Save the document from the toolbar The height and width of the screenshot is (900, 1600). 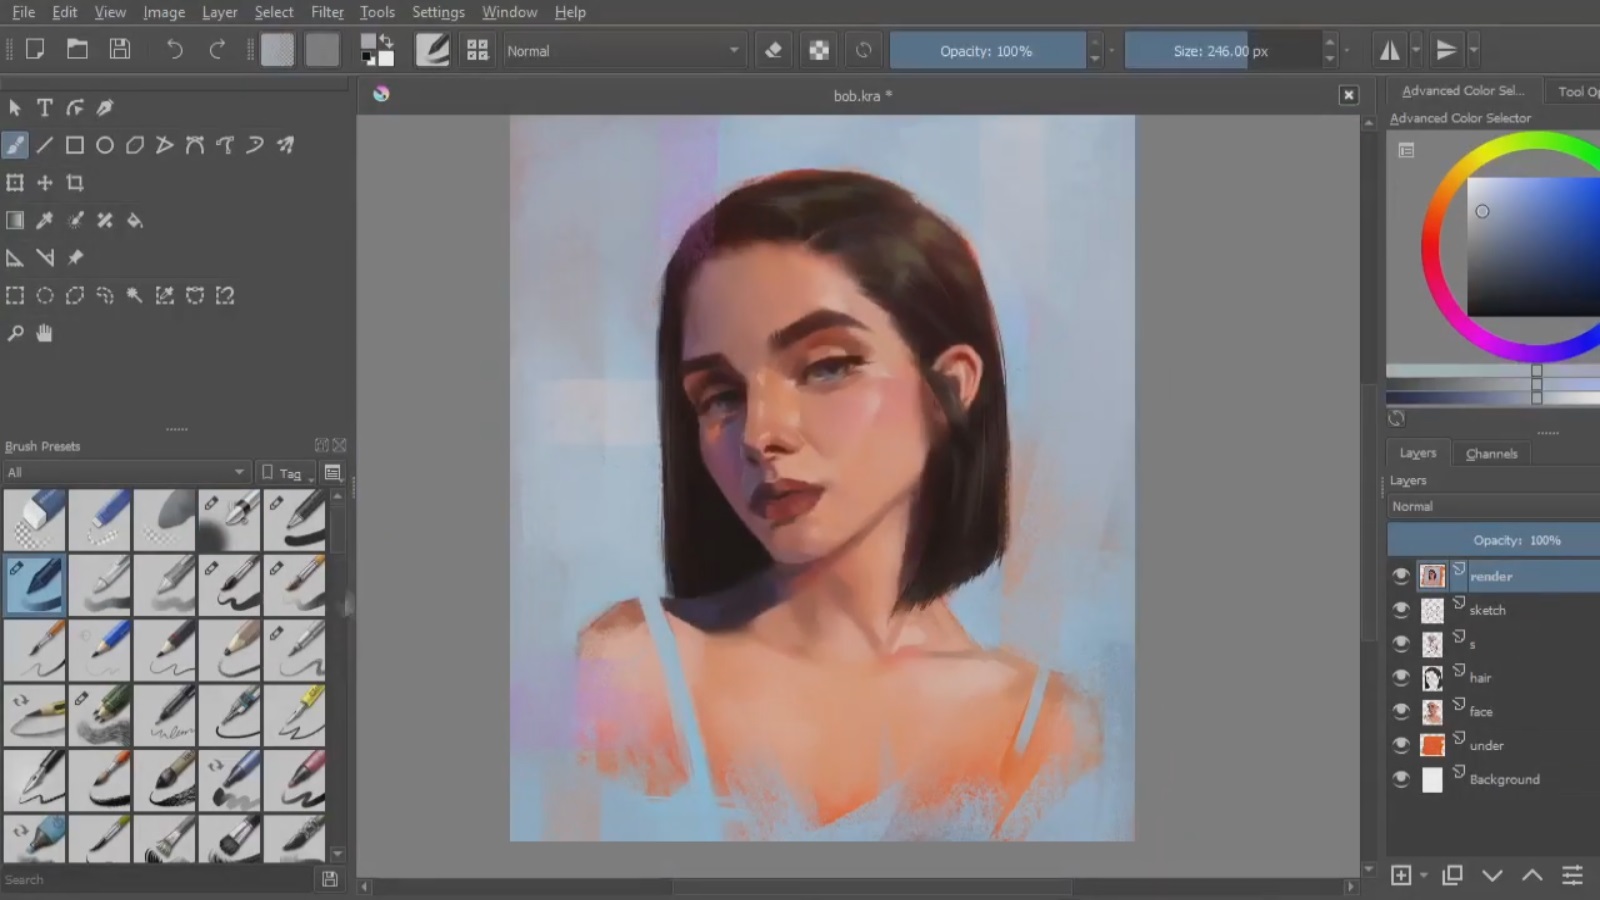point(120,49)
